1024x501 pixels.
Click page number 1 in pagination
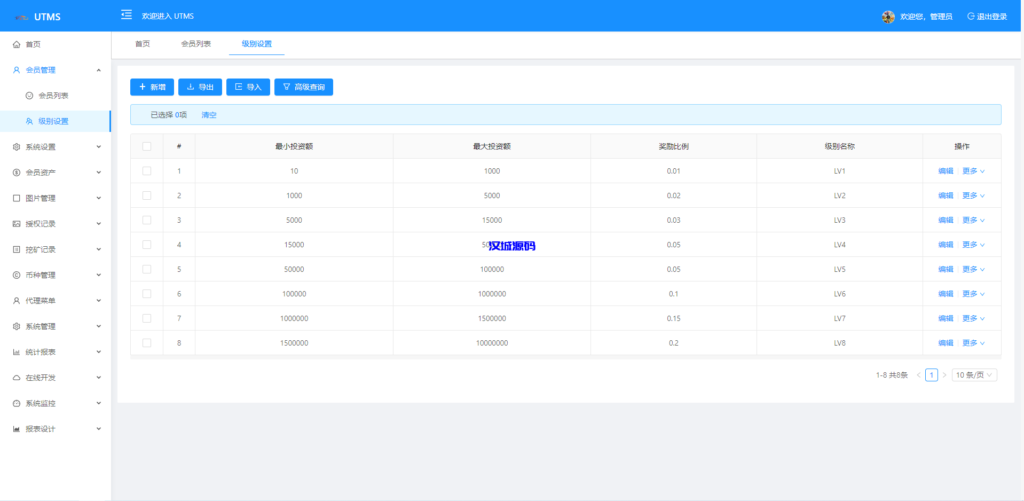pyautogui.click(x=931, y=375)
